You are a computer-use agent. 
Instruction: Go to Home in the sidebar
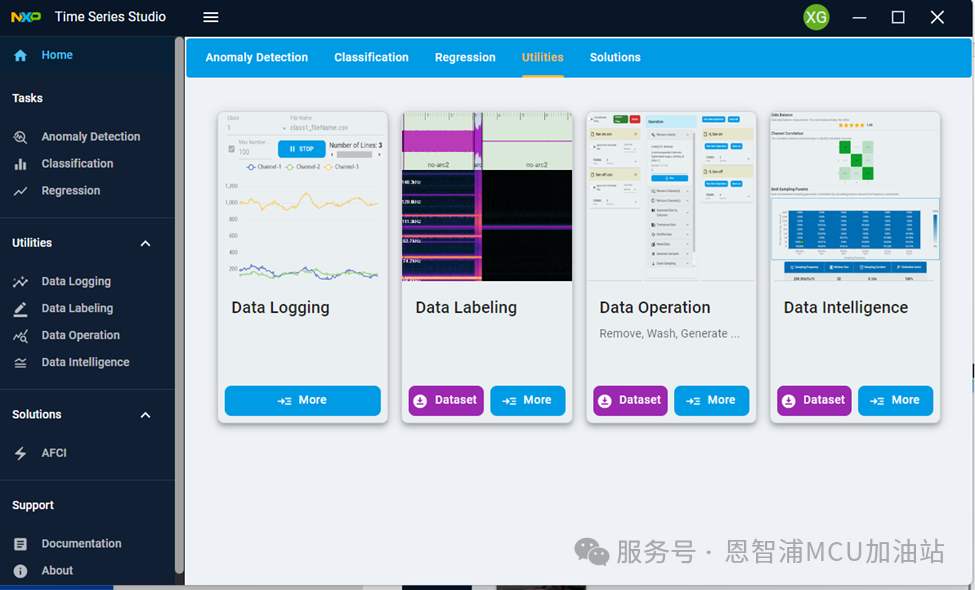pyautogui.click(x=87, y=55)
